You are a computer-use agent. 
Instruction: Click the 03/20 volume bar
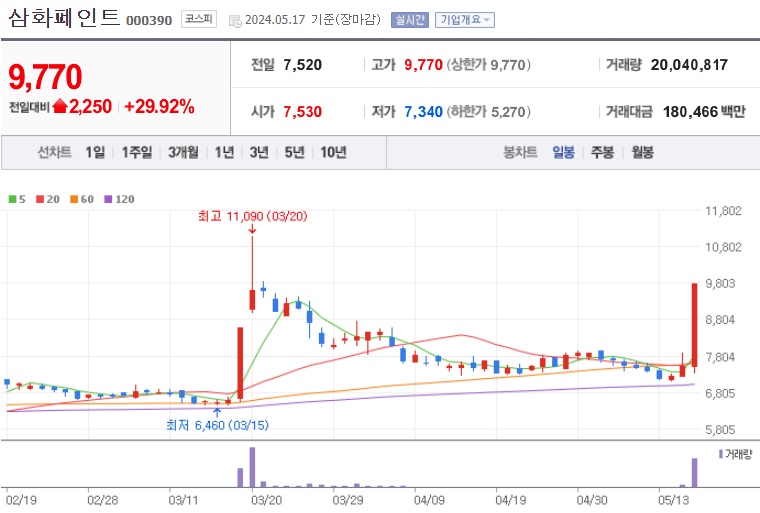coord(252,467)
